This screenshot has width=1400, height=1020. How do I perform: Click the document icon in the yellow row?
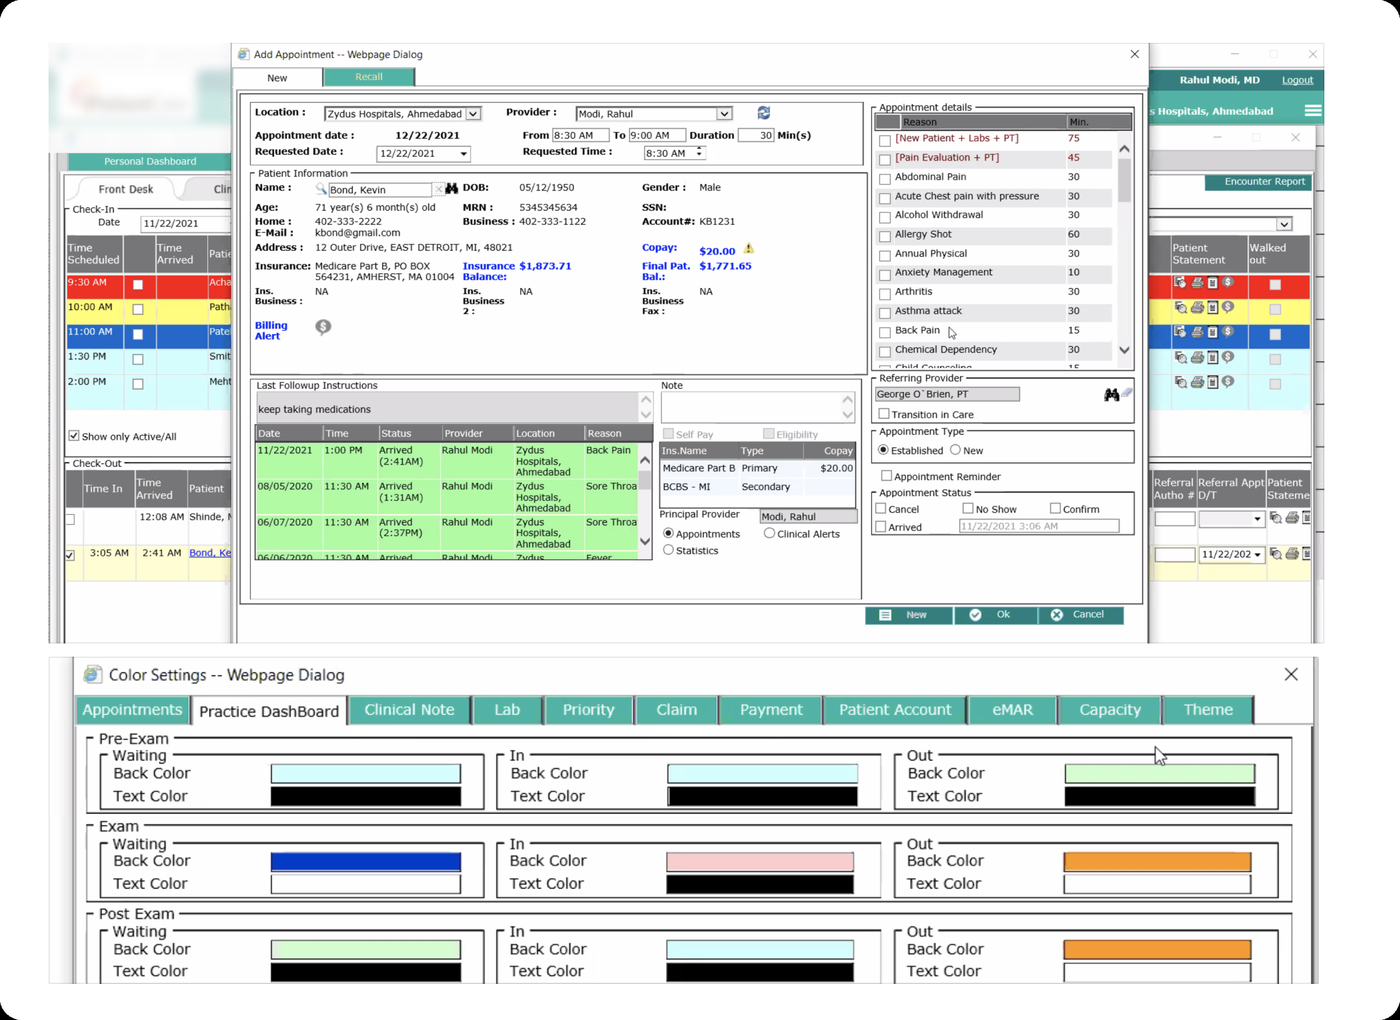coord(1212,307)
